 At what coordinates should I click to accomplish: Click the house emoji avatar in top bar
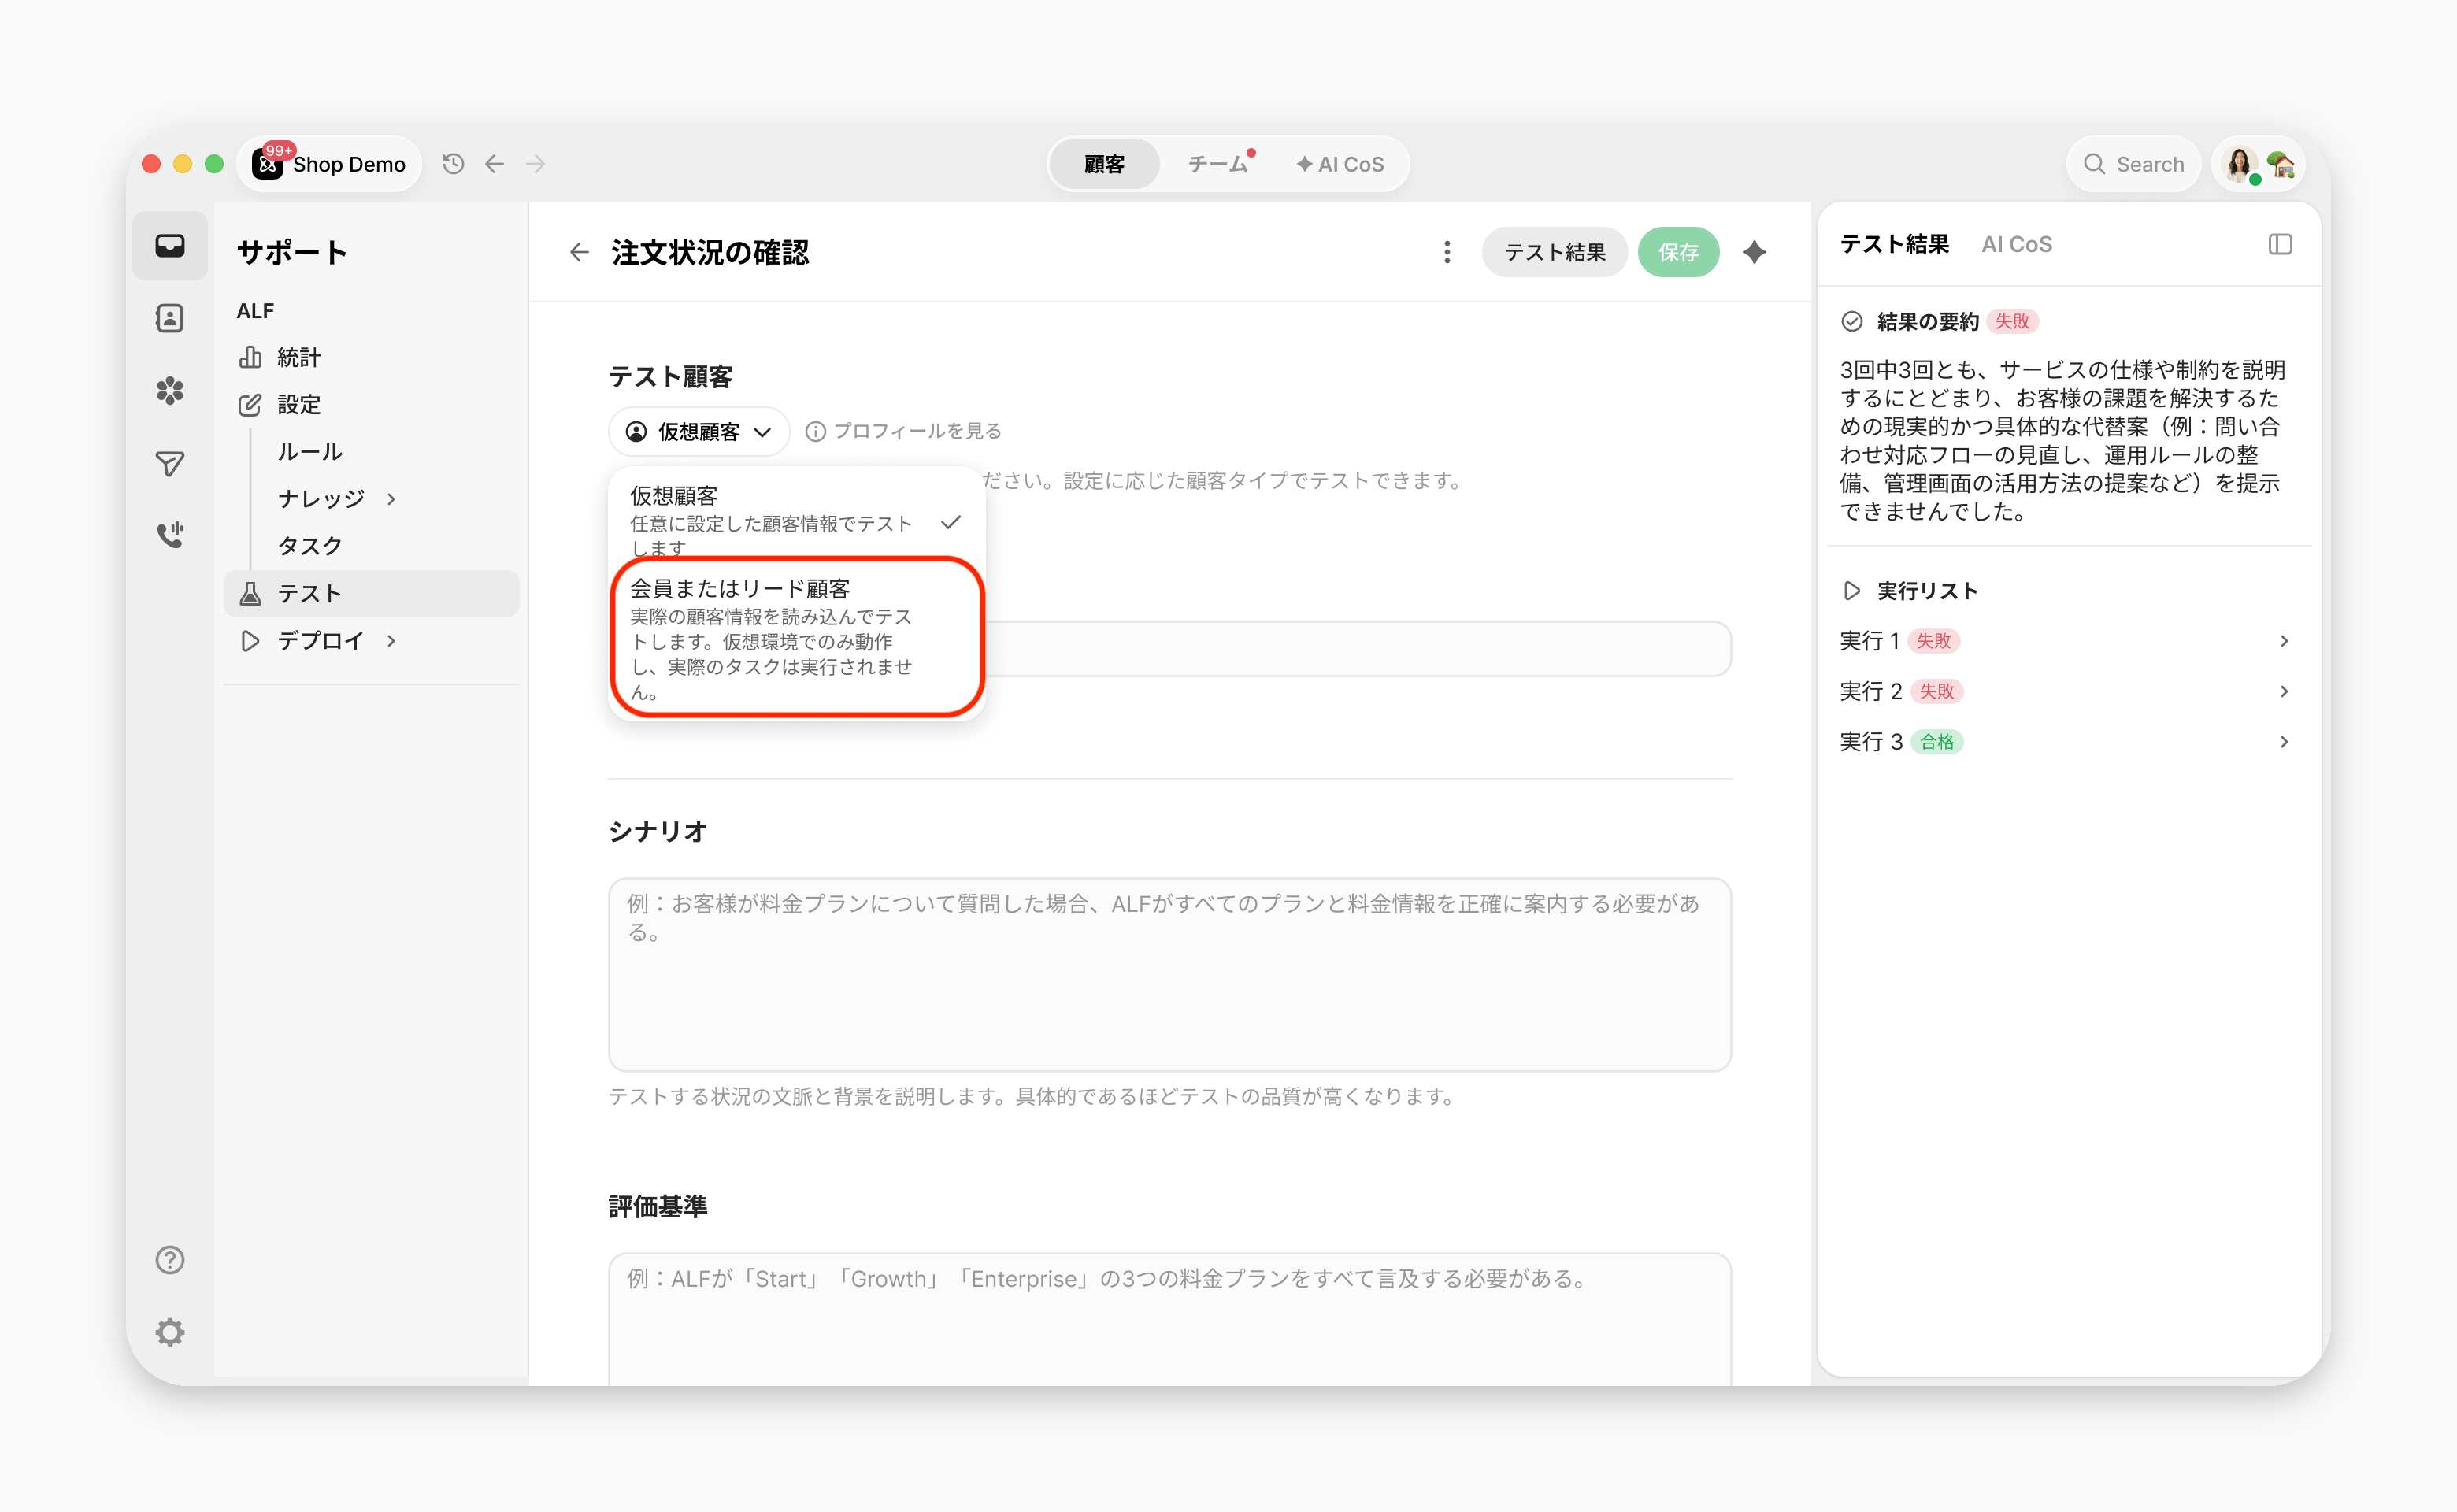coord(2281,164)
